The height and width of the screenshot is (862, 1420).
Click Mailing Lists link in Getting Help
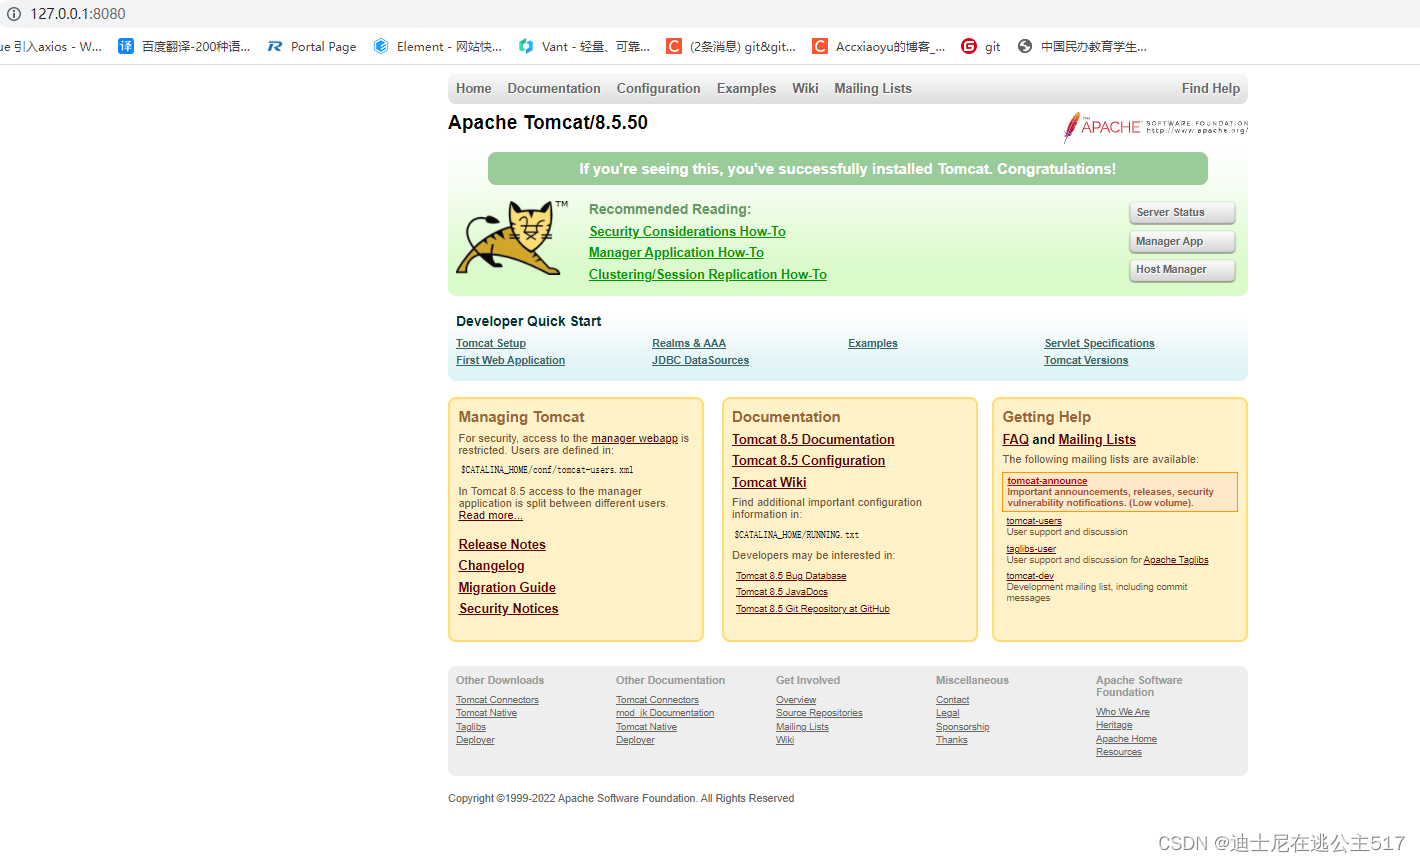[1097, 439]
